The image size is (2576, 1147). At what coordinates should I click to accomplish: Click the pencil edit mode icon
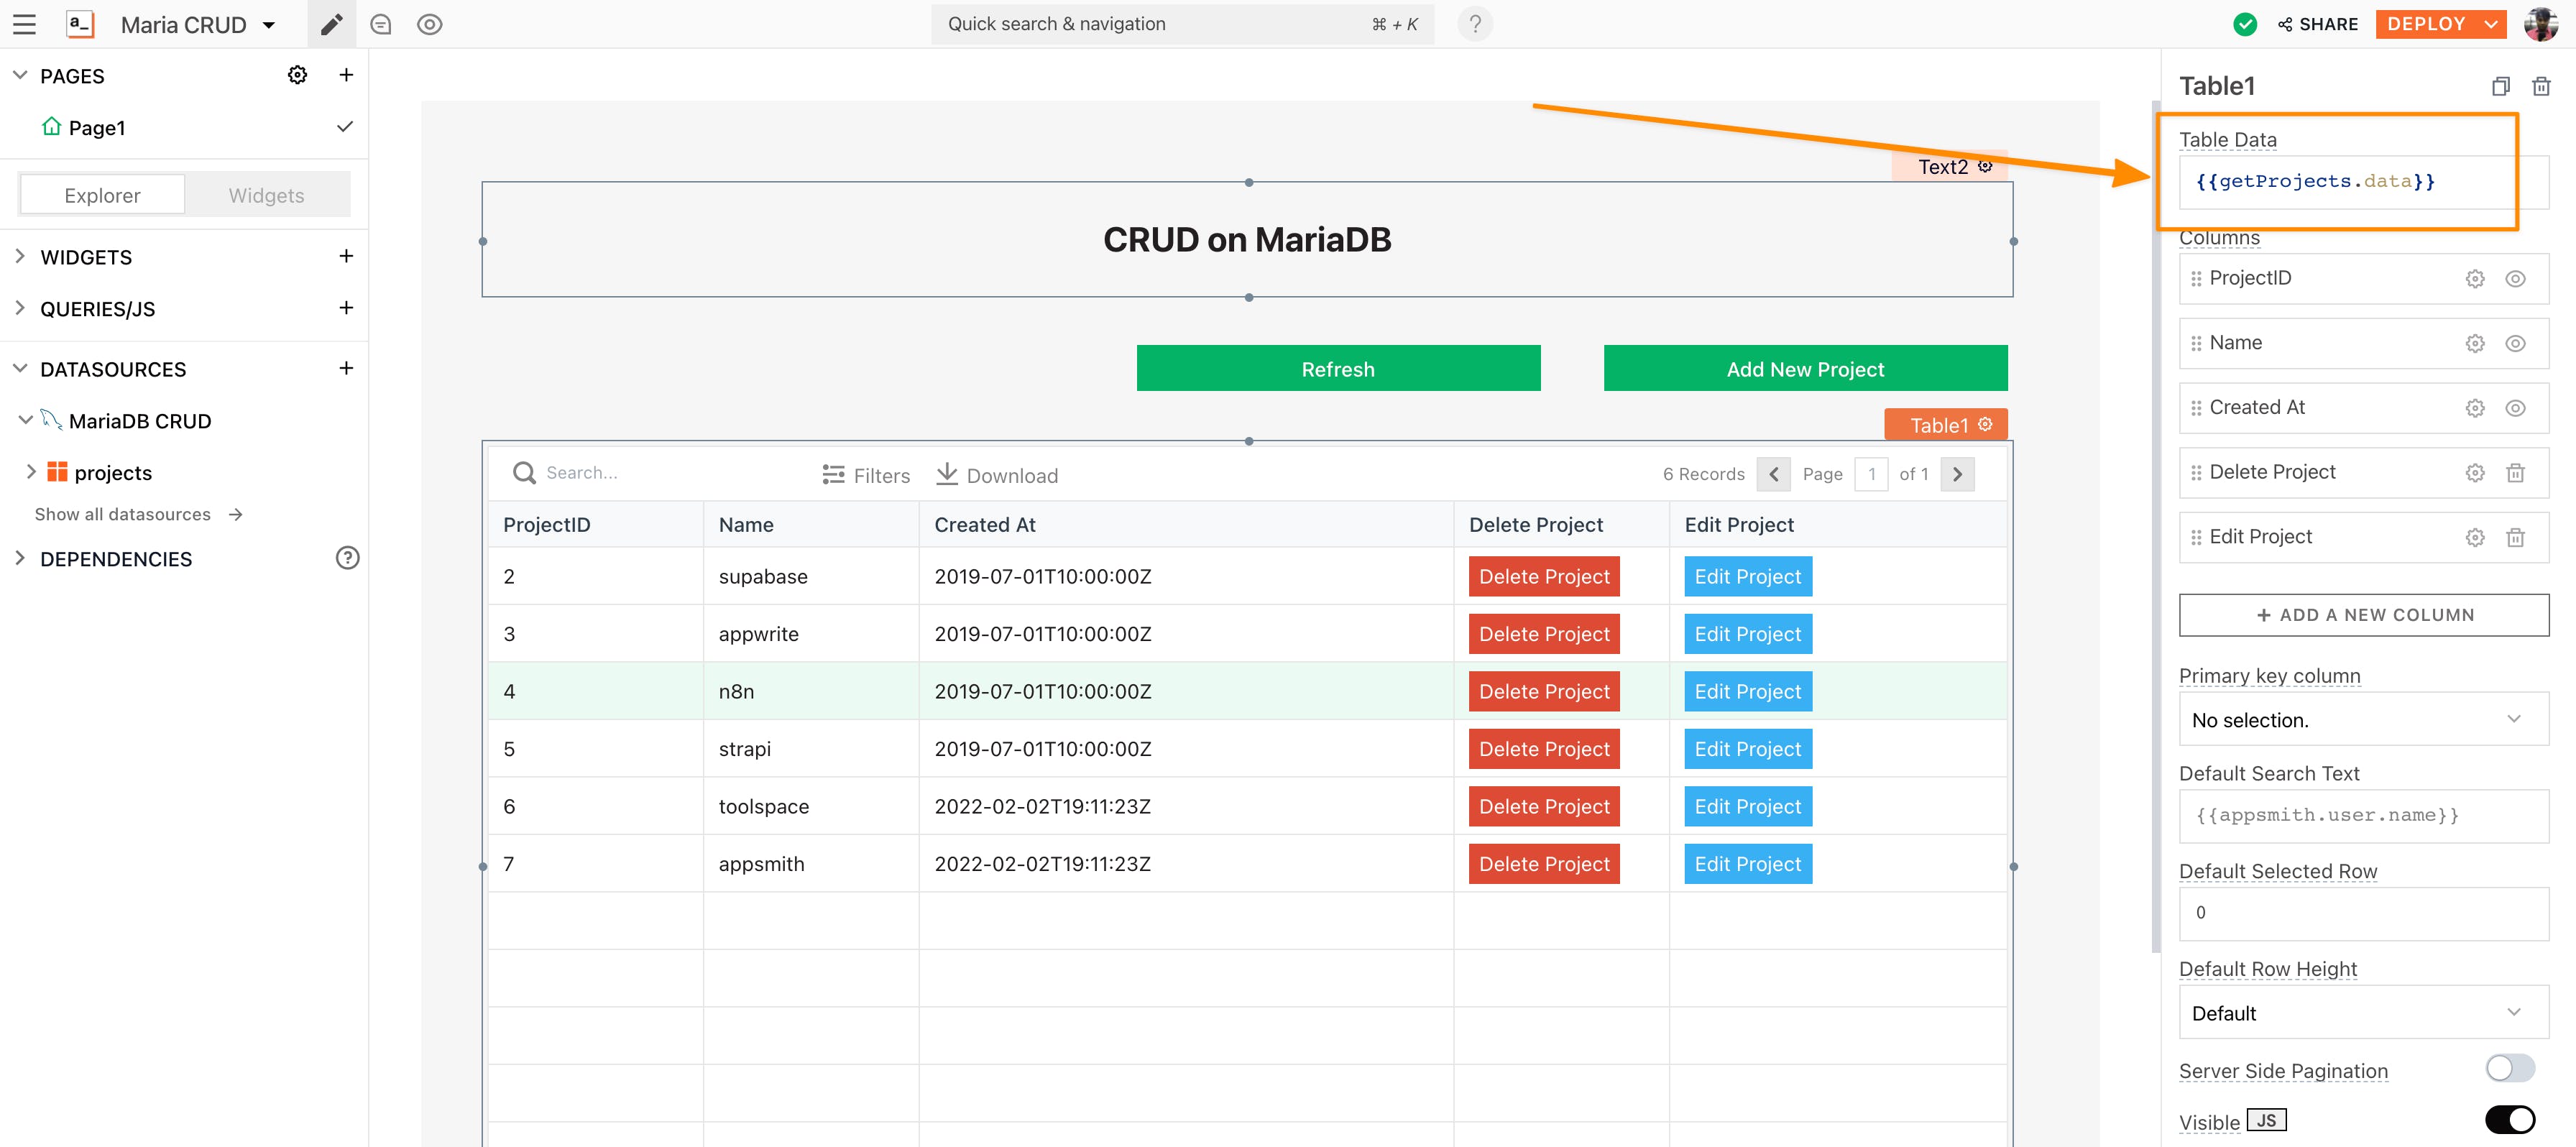(331, 24)
